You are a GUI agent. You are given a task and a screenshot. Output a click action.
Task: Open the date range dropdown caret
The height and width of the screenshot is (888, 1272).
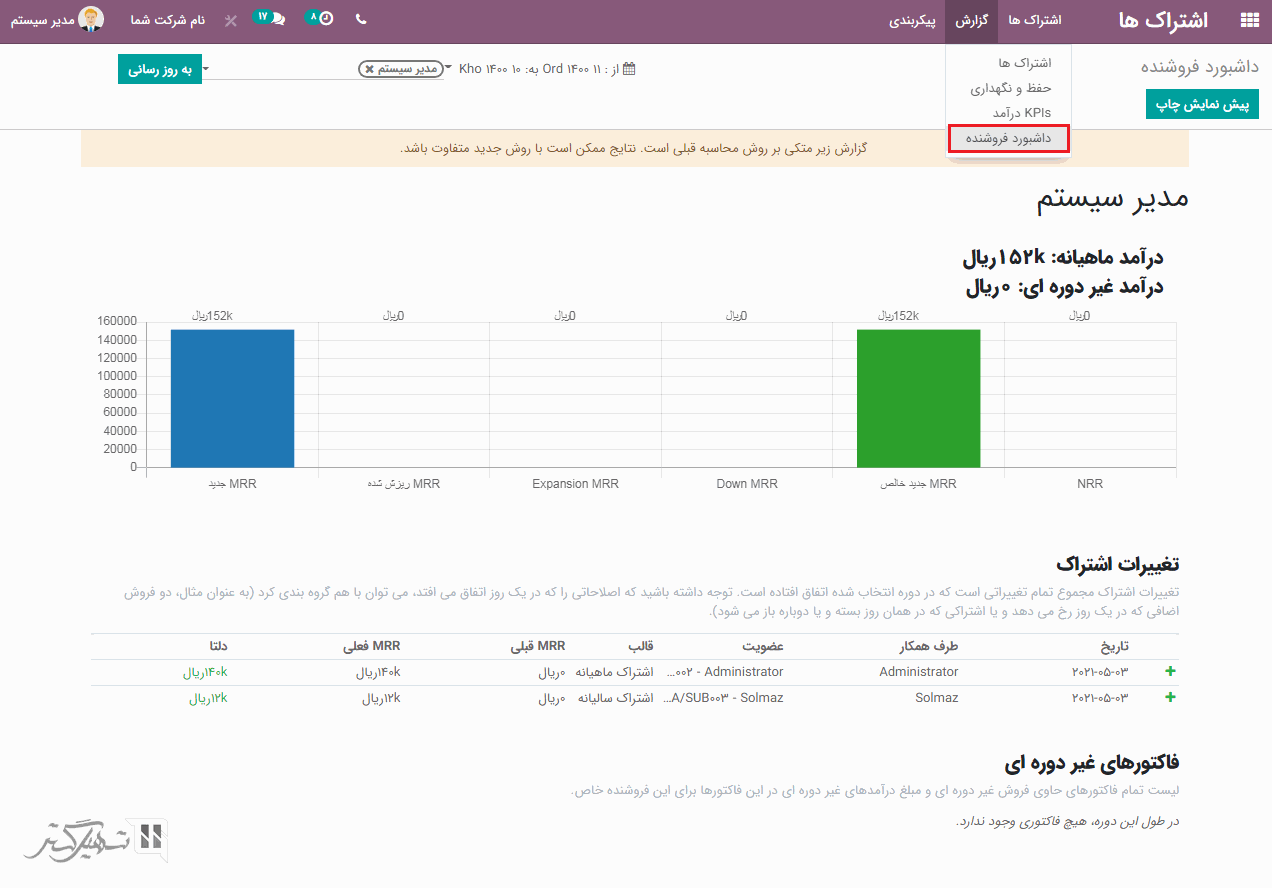tap(449, 69)
